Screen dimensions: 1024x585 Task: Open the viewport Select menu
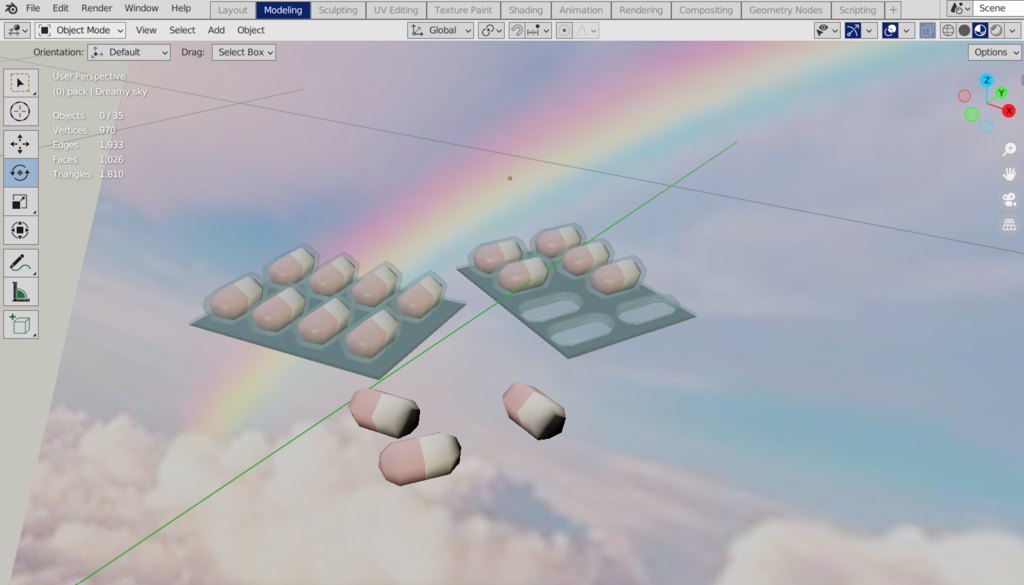click(x=182, y=30)
